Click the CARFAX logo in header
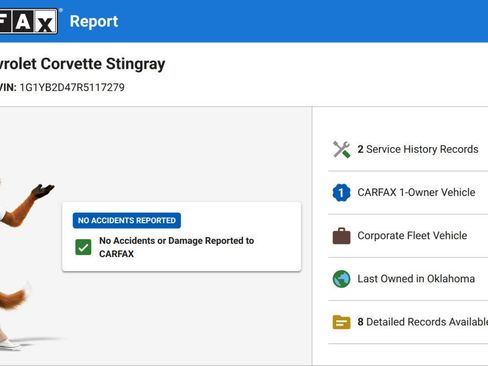Viewport: 488px width, 366px height. [x=29, y=21]
